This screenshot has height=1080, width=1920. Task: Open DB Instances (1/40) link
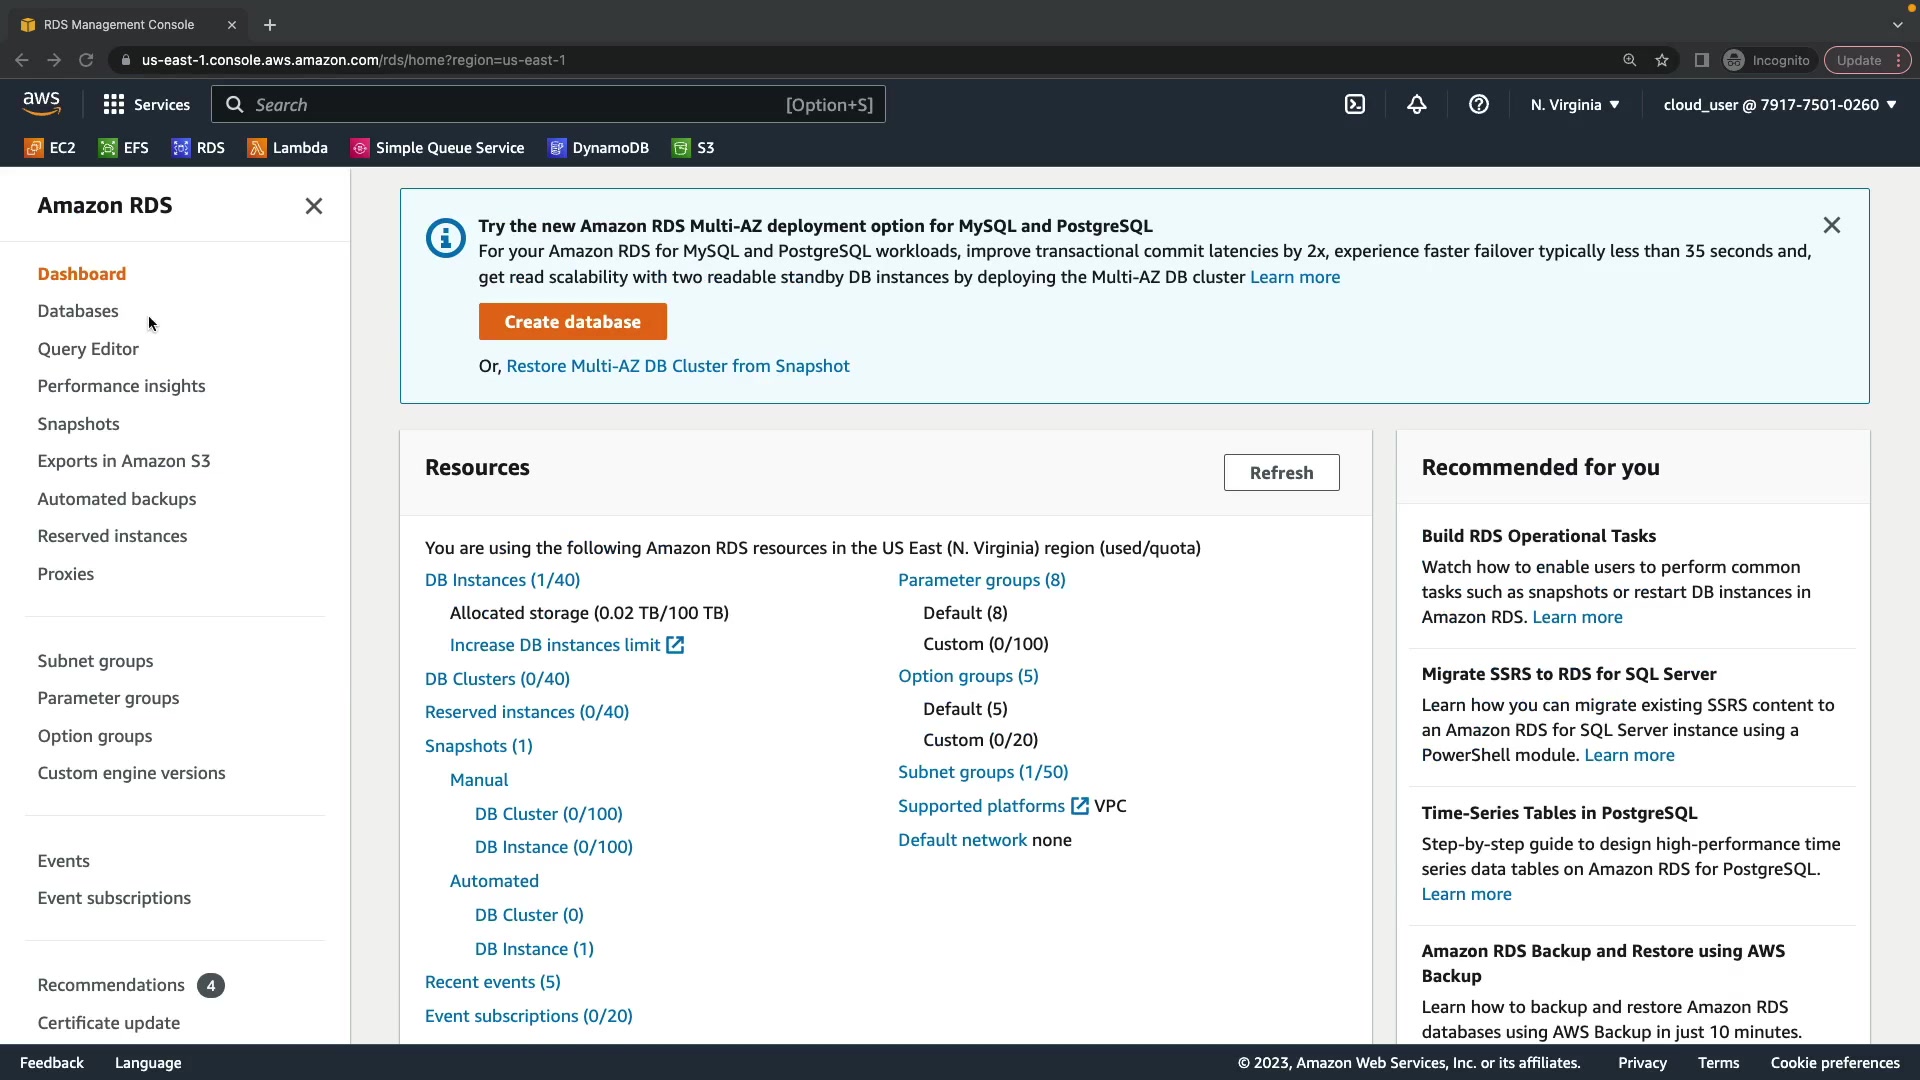click(502, 580)
